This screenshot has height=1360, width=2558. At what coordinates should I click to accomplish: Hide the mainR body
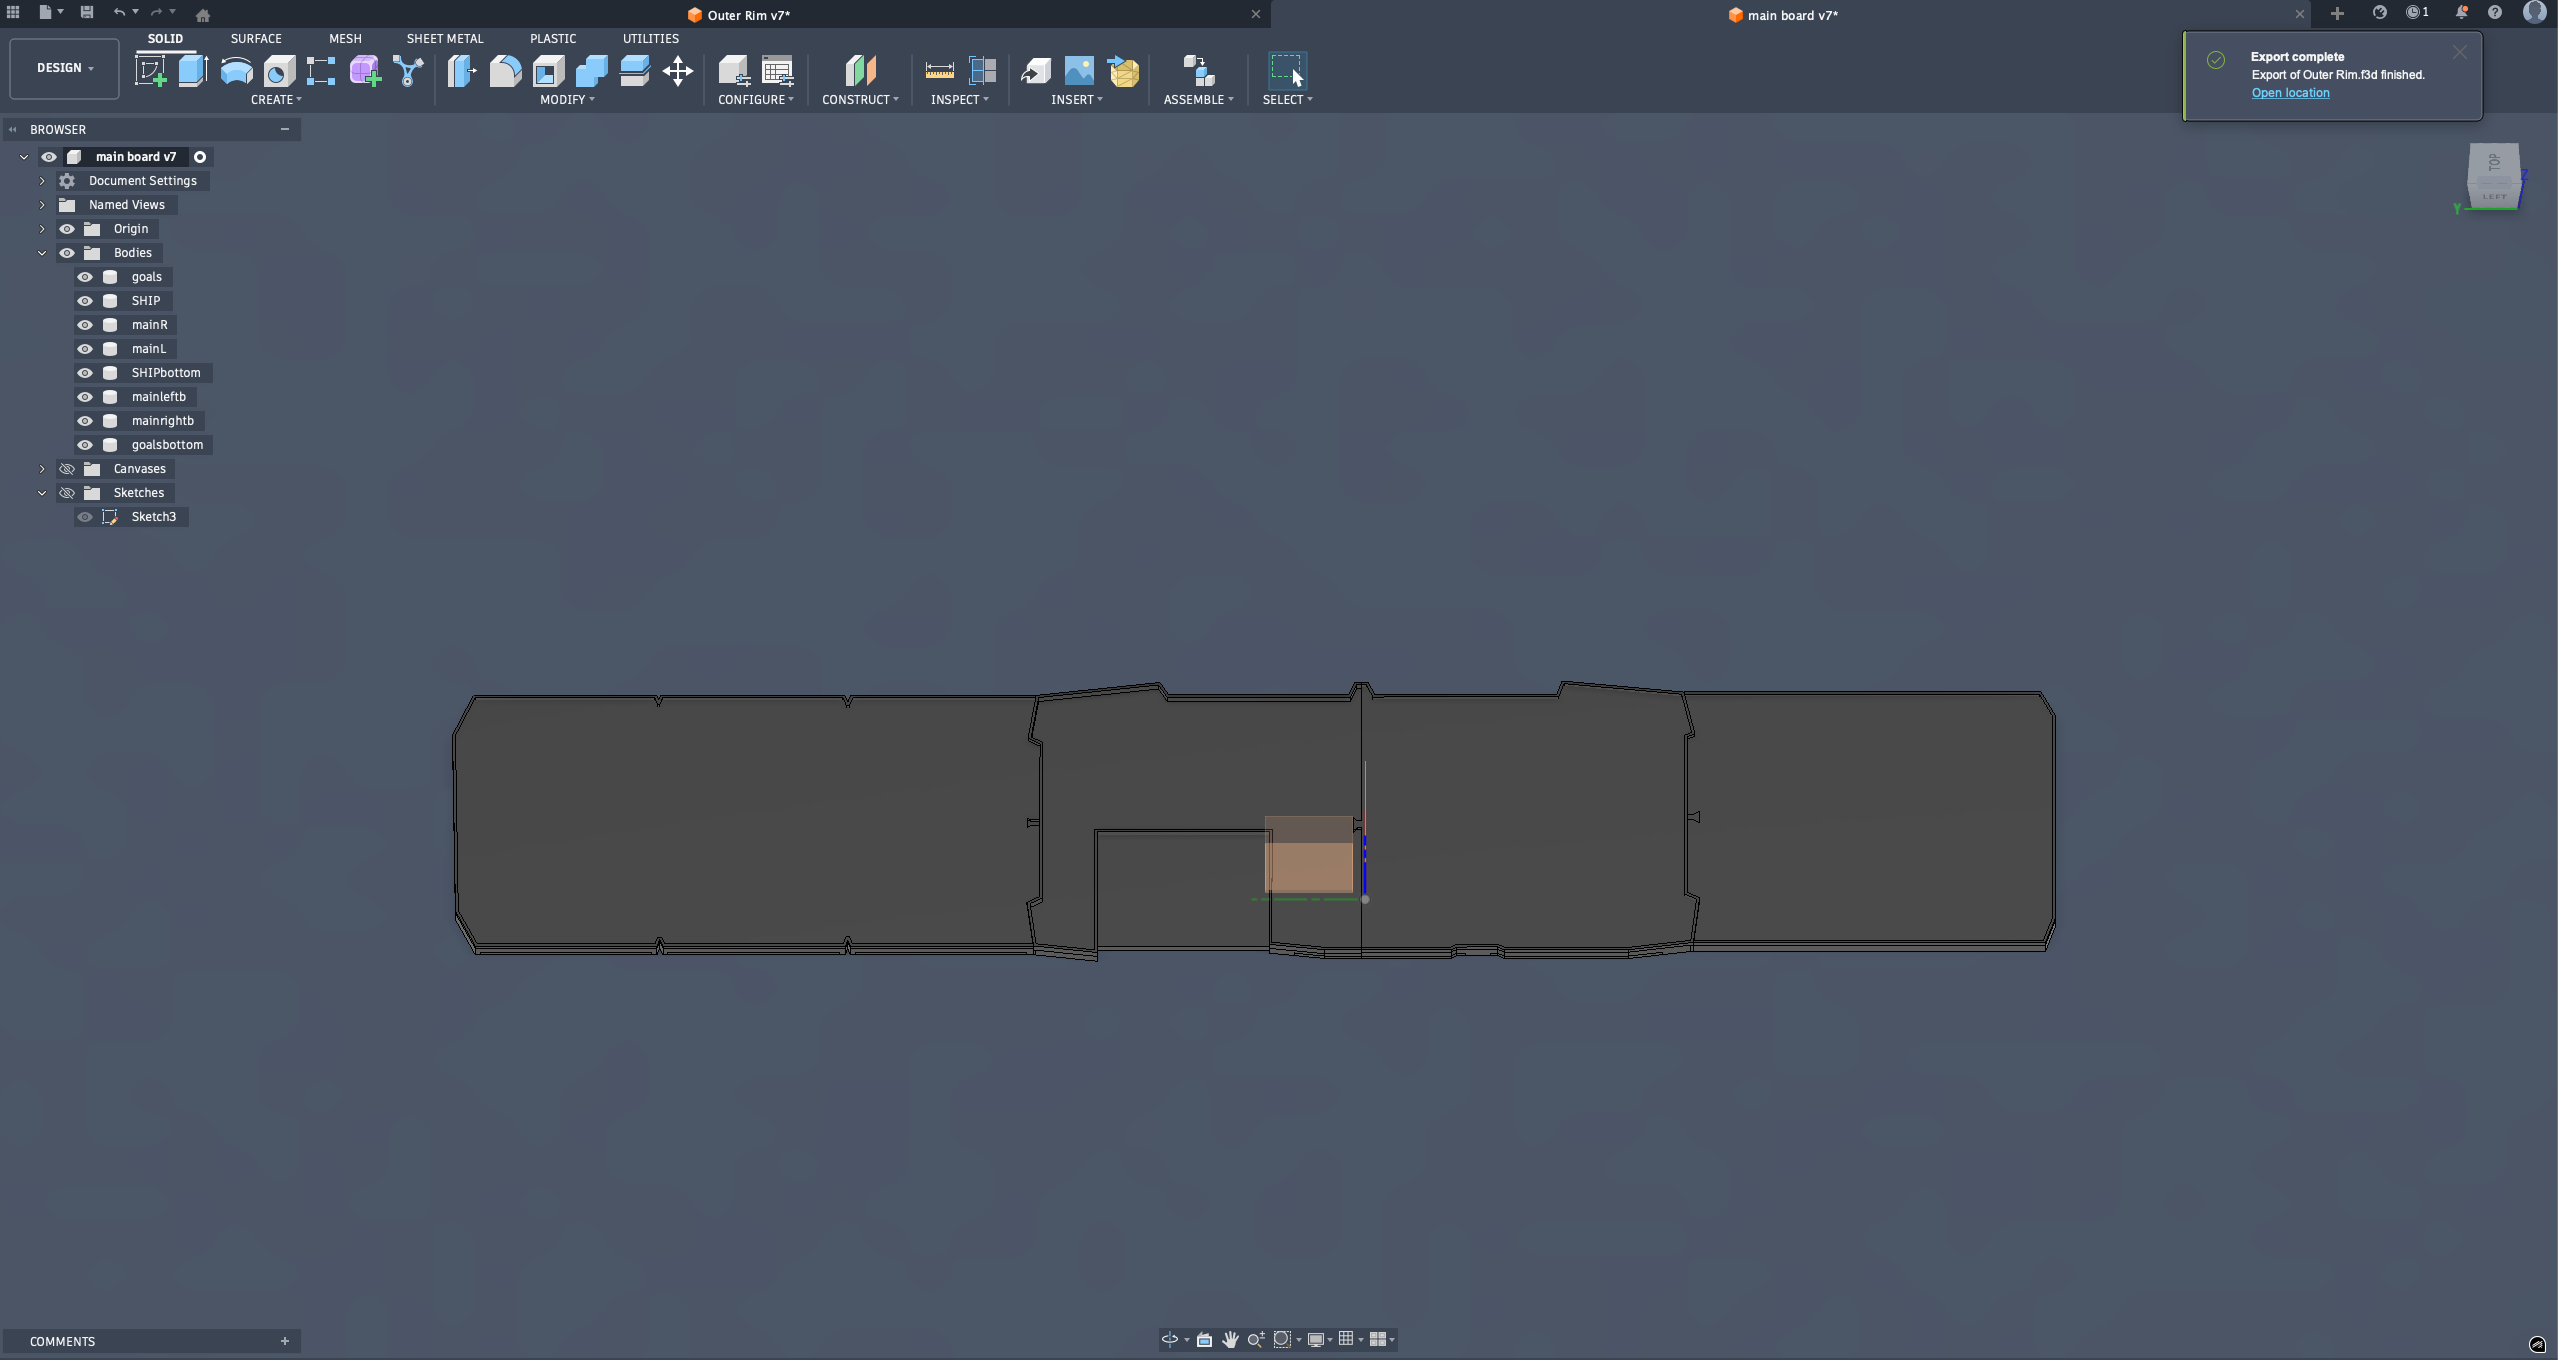tap(85, 325)
